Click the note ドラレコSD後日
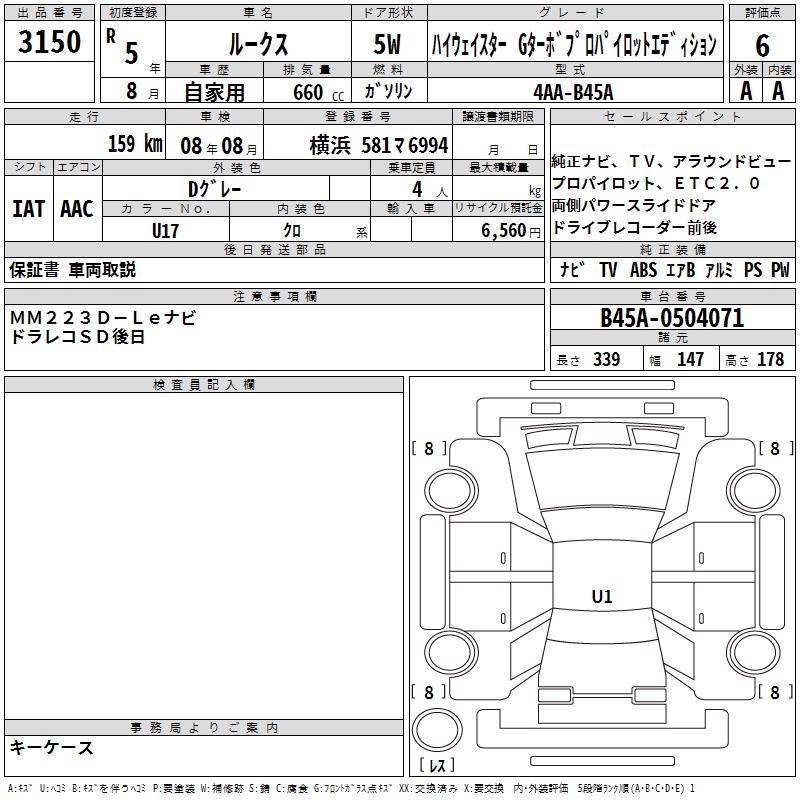 click(x=78, y=337)
